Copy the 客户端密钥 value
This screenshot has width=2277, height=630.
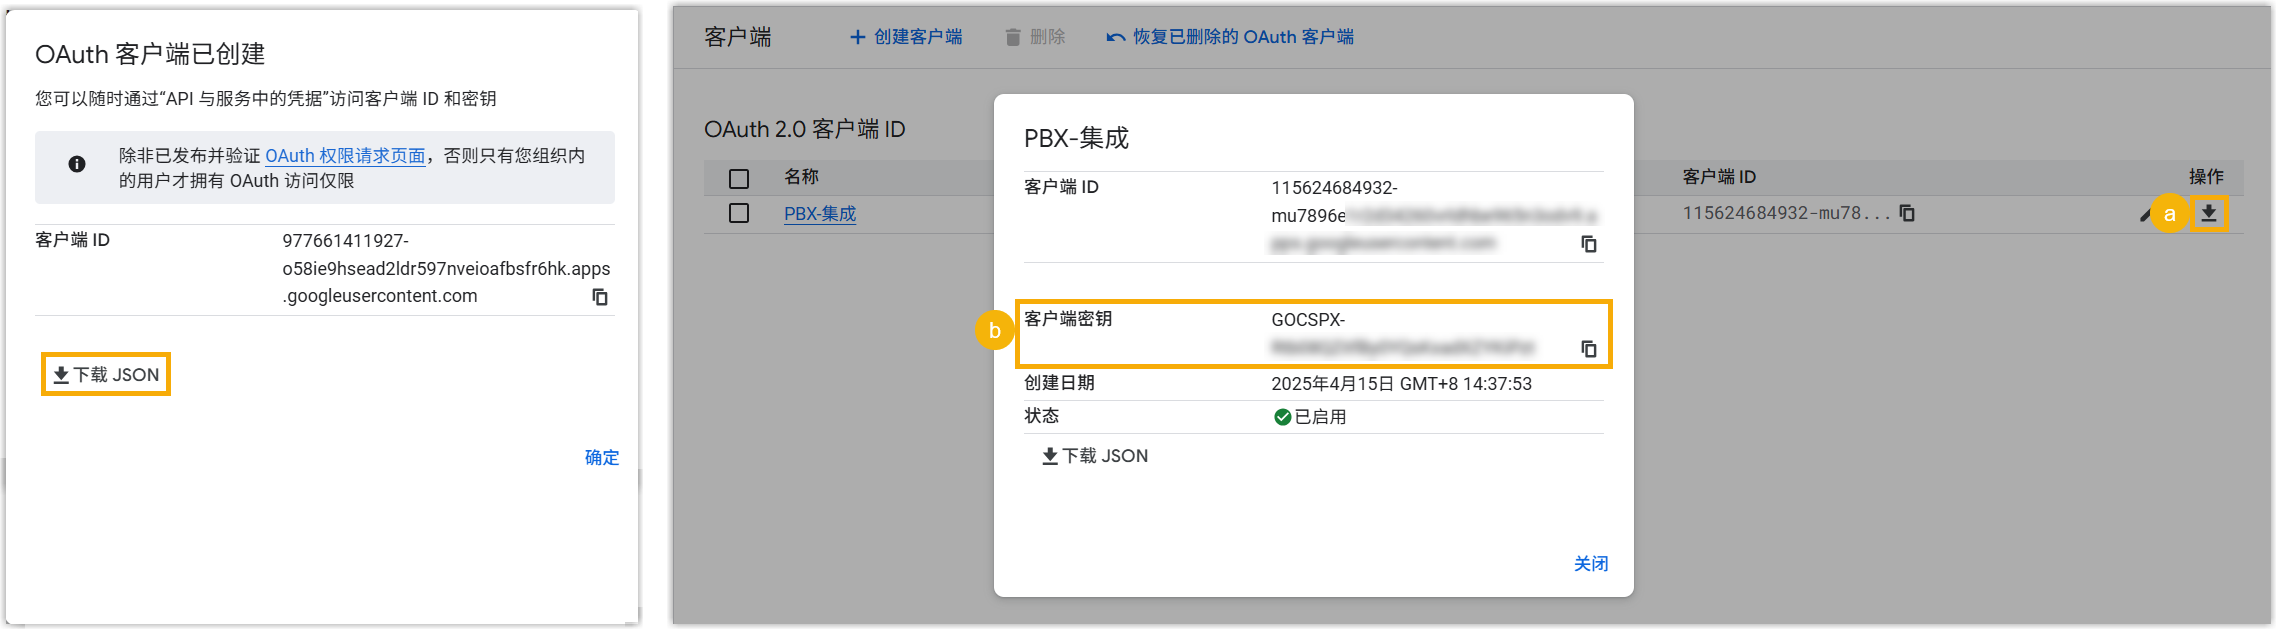1588,349
